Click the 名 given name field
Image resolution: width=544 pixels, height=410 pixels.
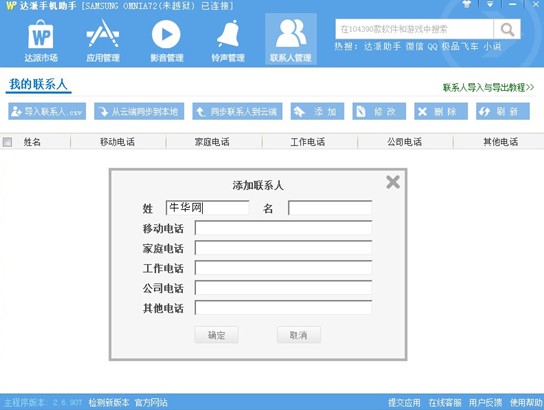330,208
